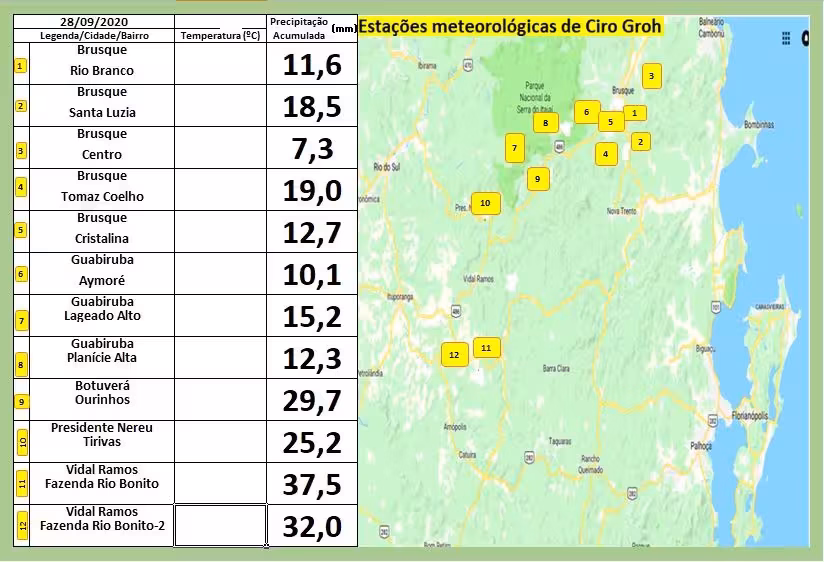Click the Estações meteorológicas de Ciro Groh title
Image resolution: width=824 pixels, height=562 pixels.
(x=509, y=27)
